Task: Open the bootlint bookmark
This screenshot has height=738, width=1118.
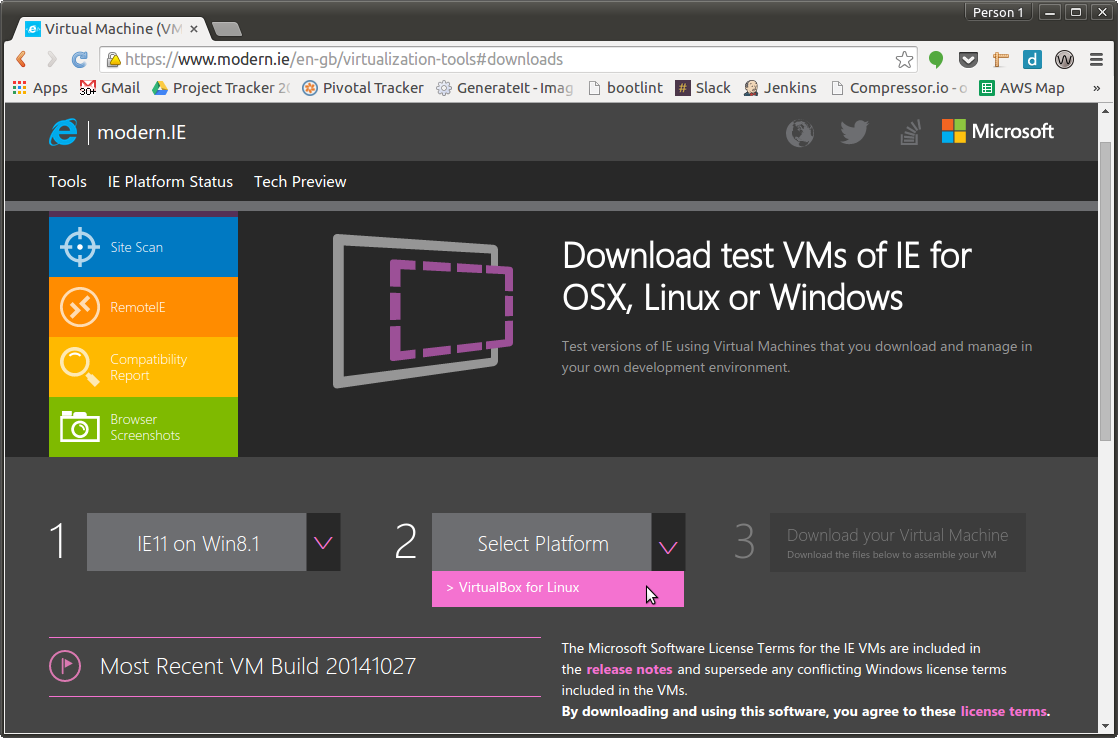Action: pyautogui.click(x=625, y=88)
